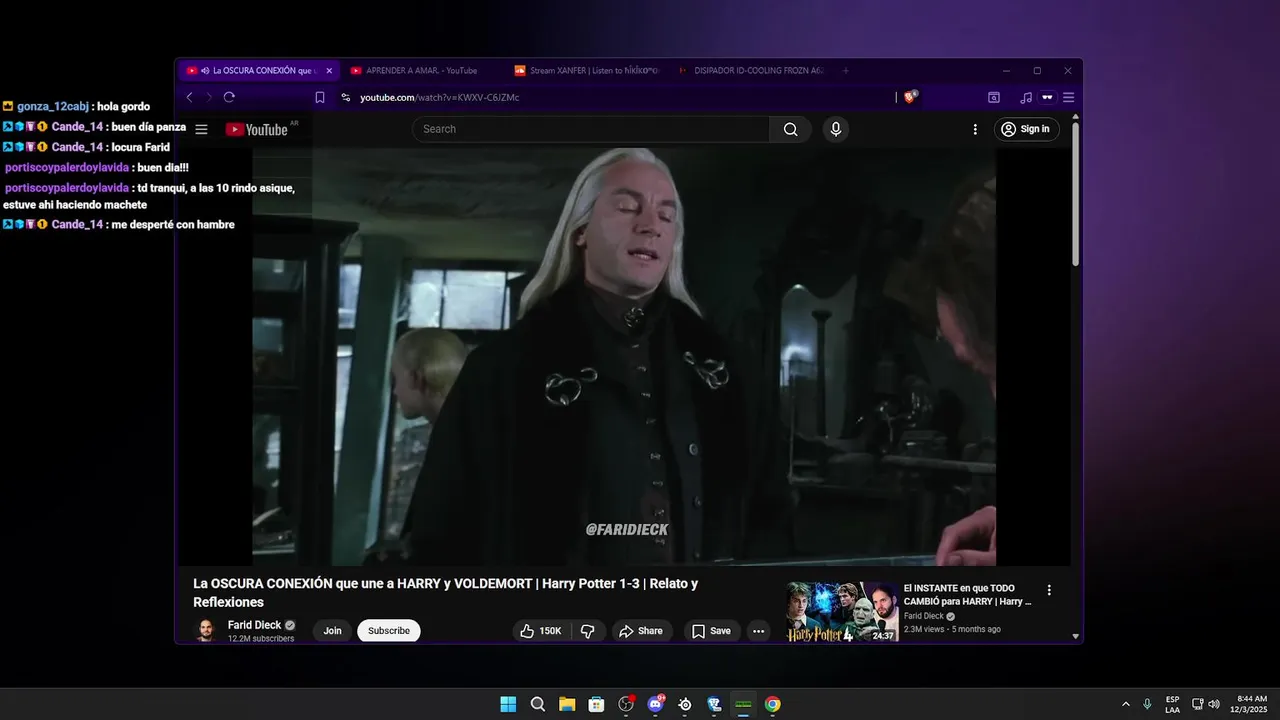Viewport: 1280px width, 720px height.
Task: Click the scrollbar down arrow
Action: click(1076, 636)
